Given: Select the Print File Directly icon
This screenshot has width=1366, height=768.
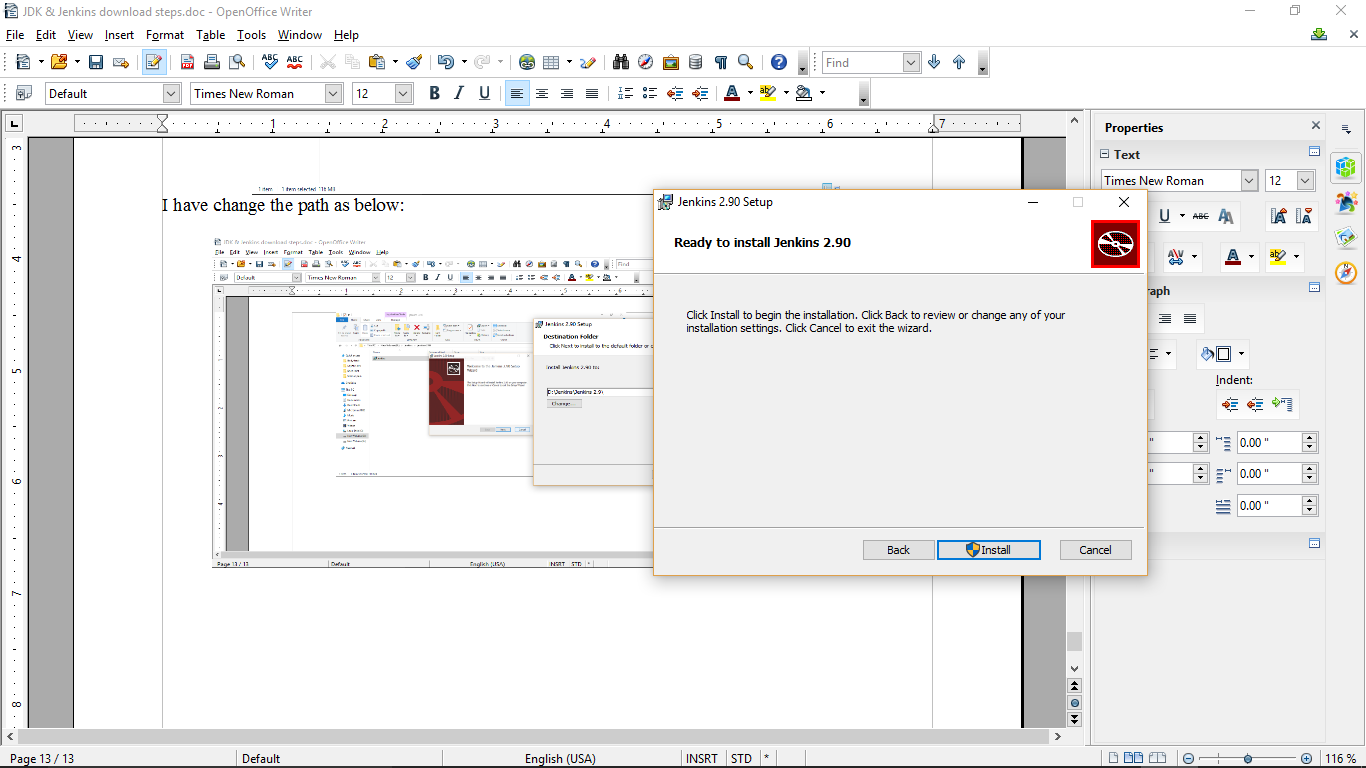Looking at the screenshot, I should pyautogui.click(x=210, y=62).
